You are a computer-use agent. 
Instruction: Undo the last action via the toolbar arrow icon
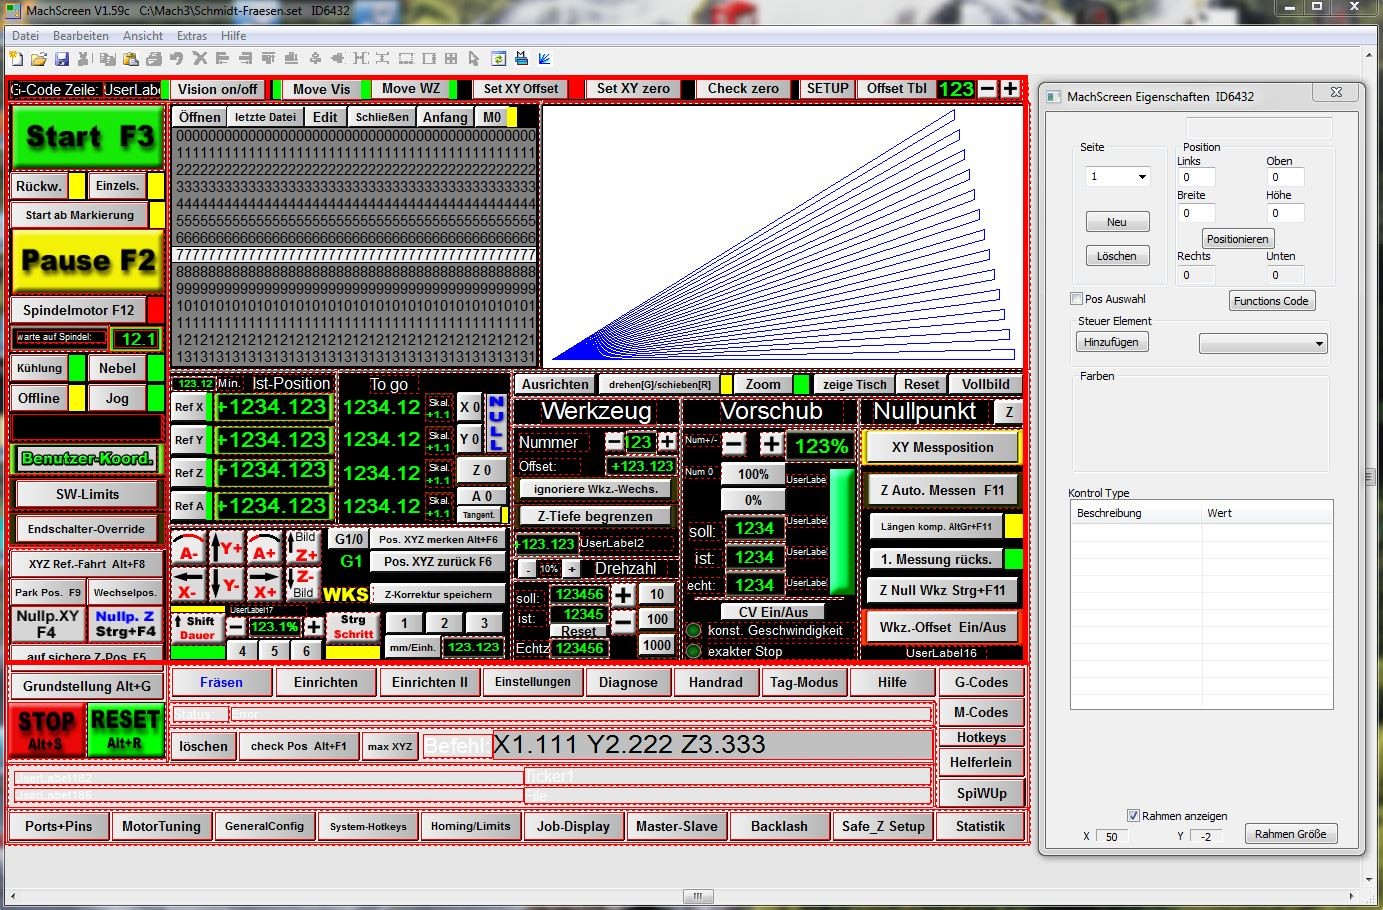click(174, 58)
